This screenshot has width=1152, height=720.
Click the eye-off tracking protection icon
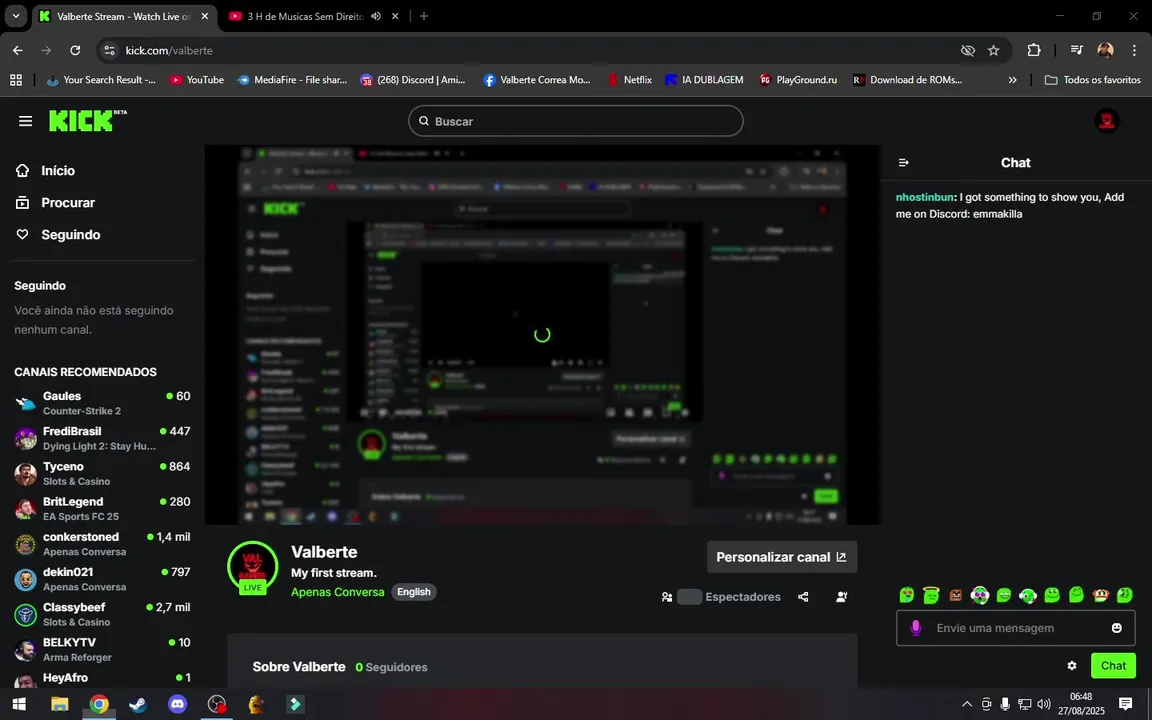point(968,50)
